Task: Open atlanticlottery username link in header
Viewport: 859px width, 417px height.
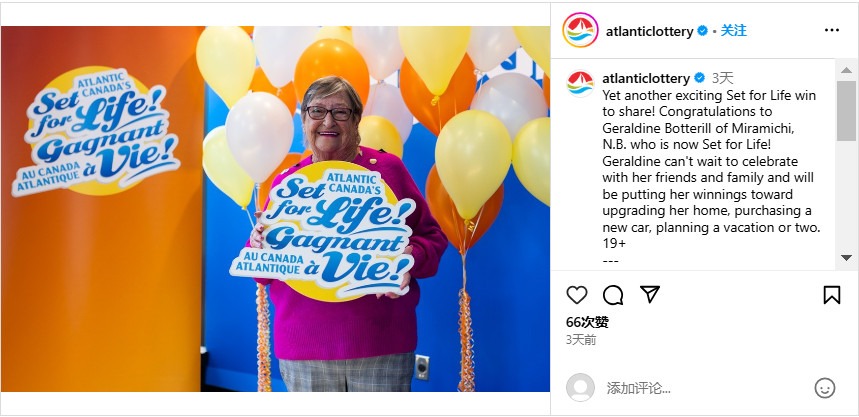Action: point(649,32)
